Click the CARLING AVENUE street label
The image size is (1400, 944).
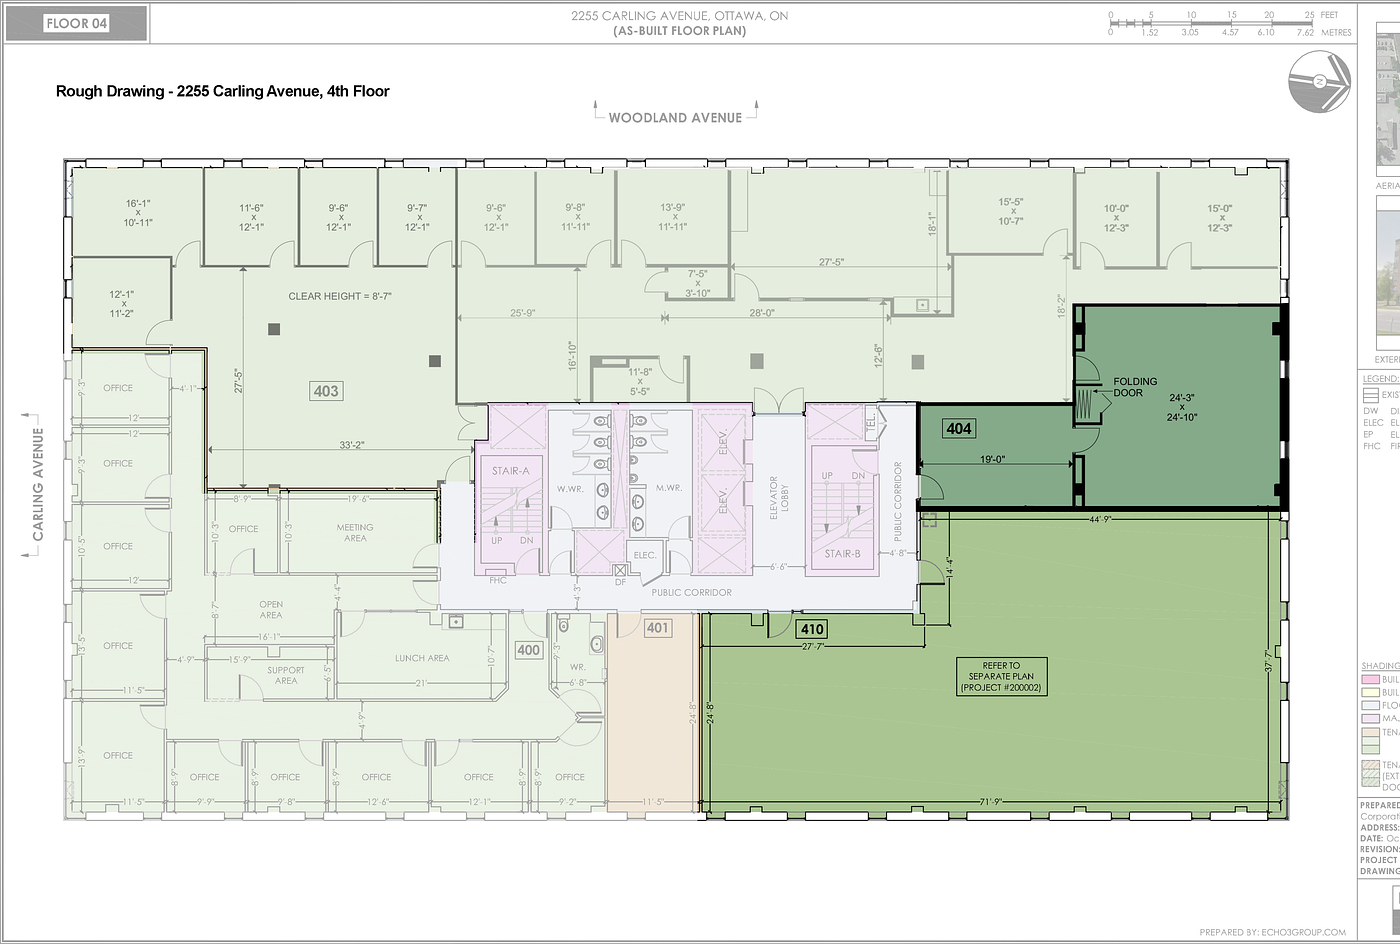38,484
